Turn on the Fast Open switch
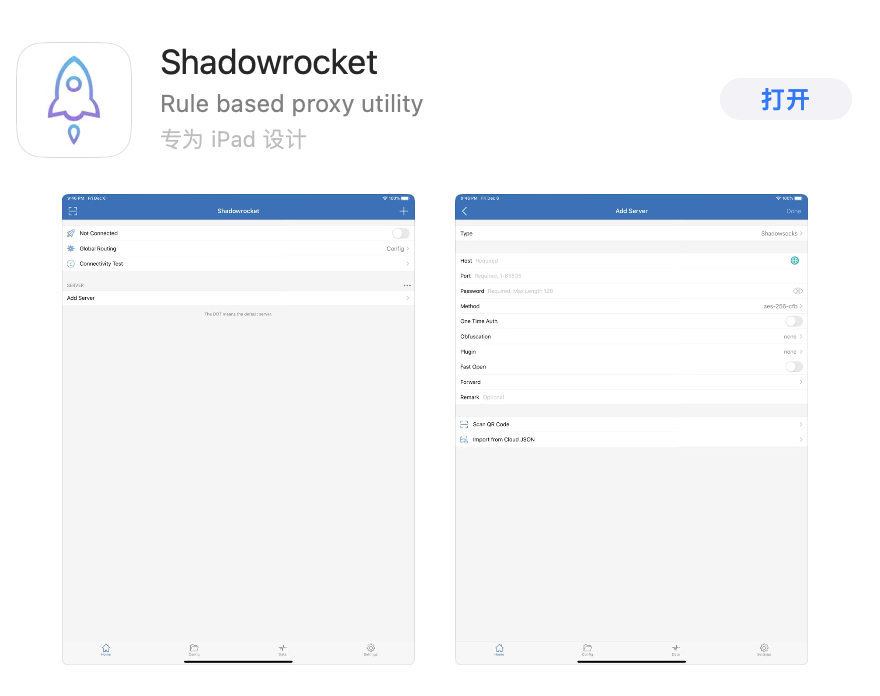This screenshot has height=696, width=880. point(793,367)
